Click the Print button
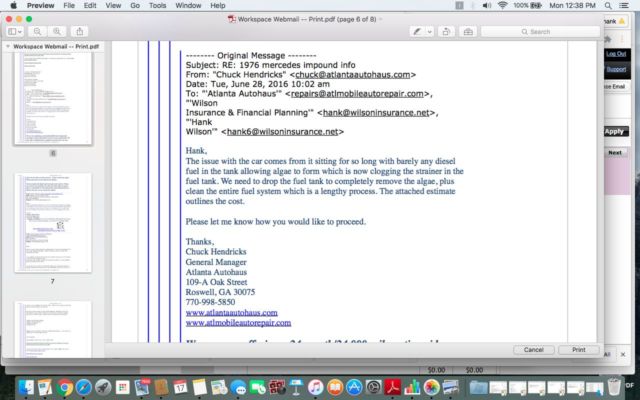640x400 pixels. coord(578,350)
